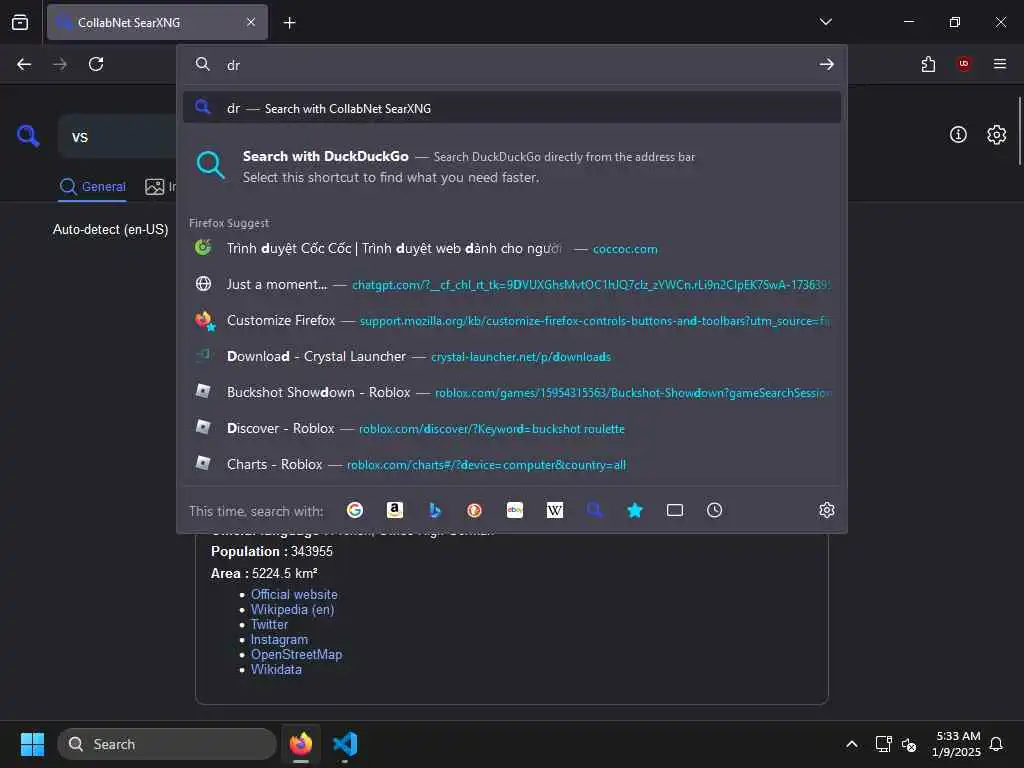Screen dimensions: 1024x768
Task: Go back one page
Action: 24,64
